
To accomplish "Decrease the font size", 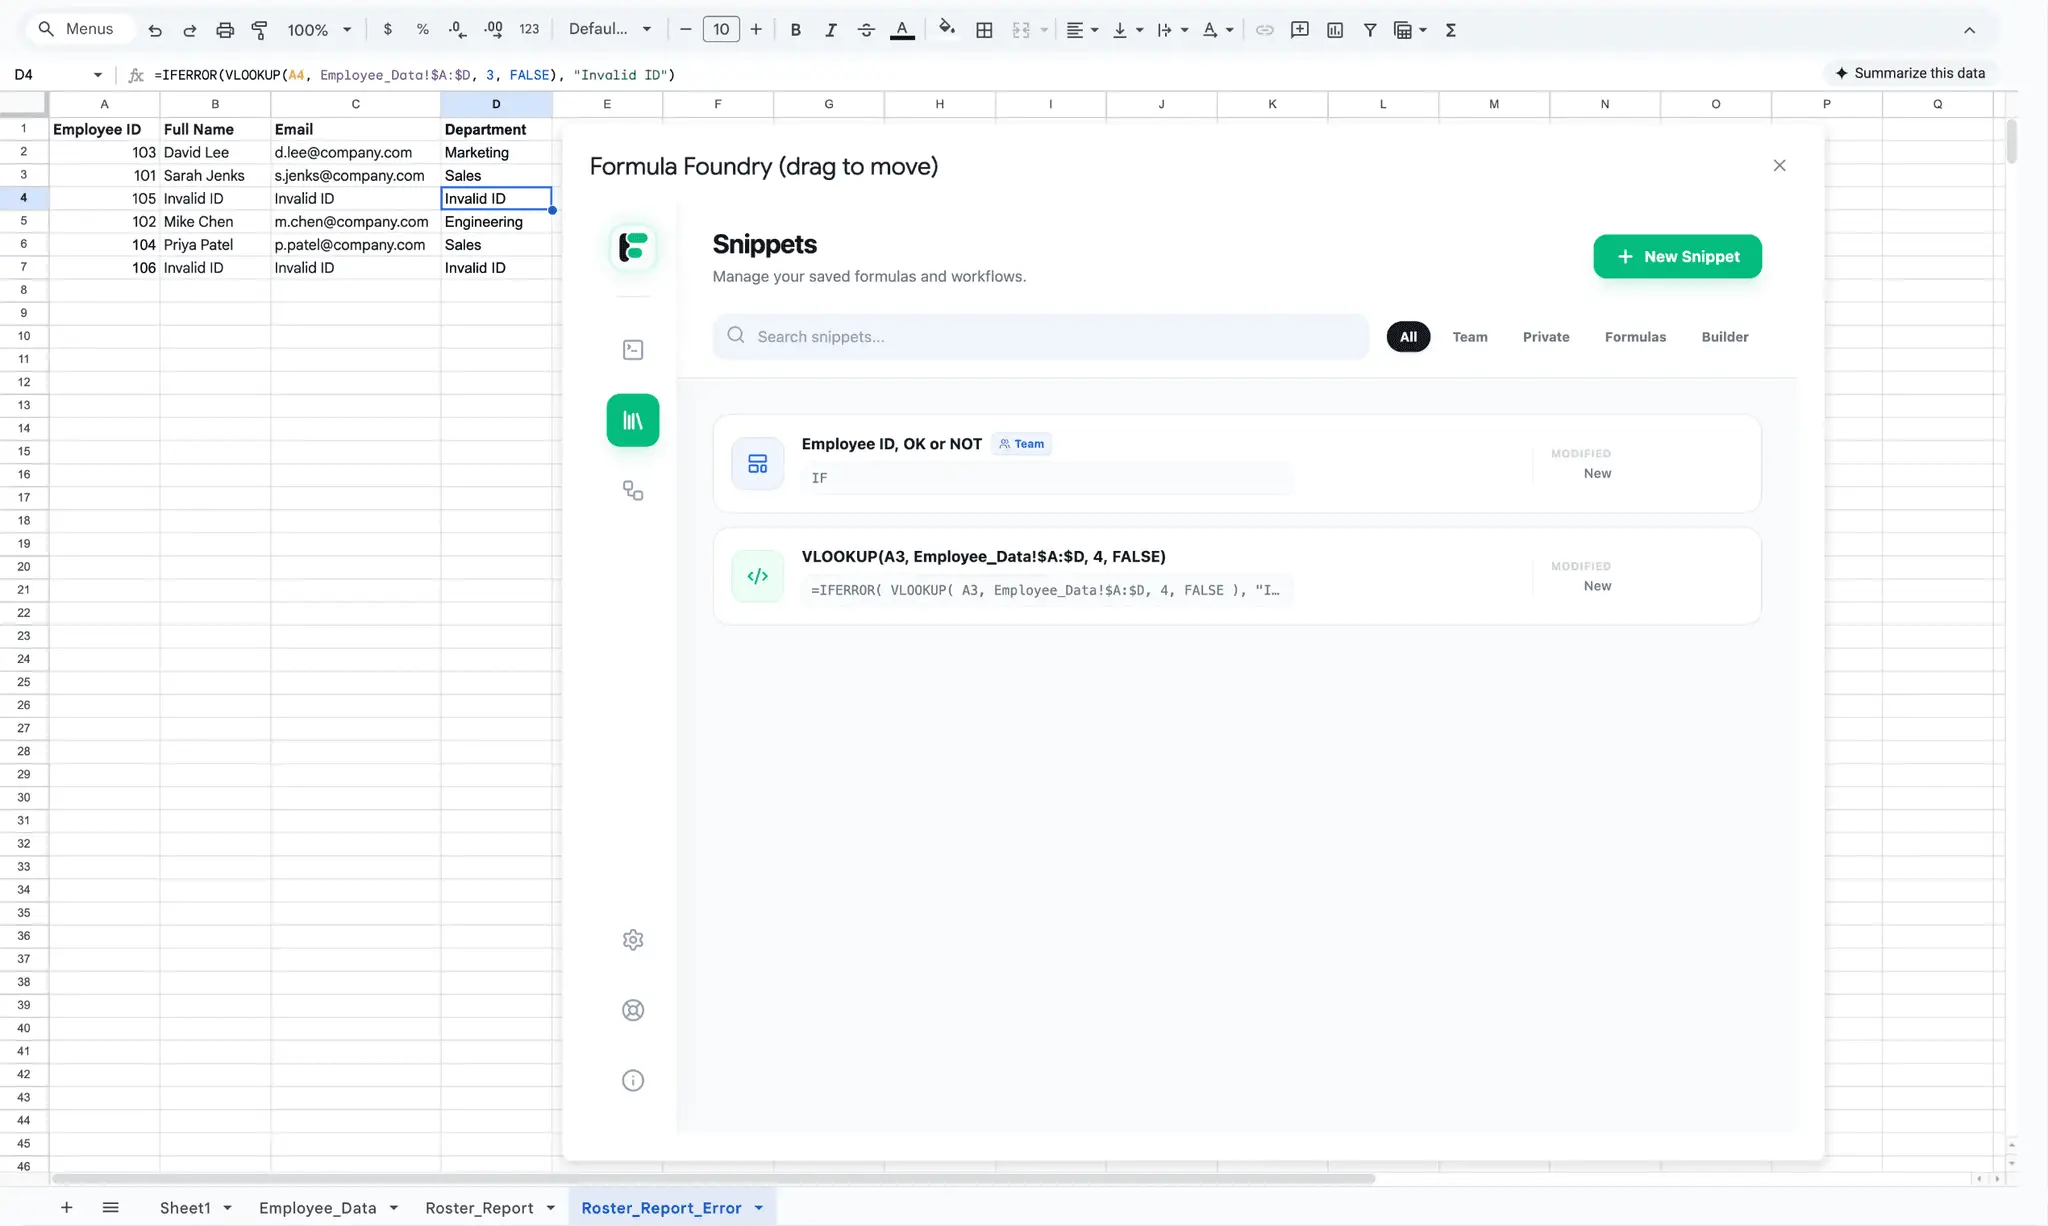I will [x=685, y=30].
